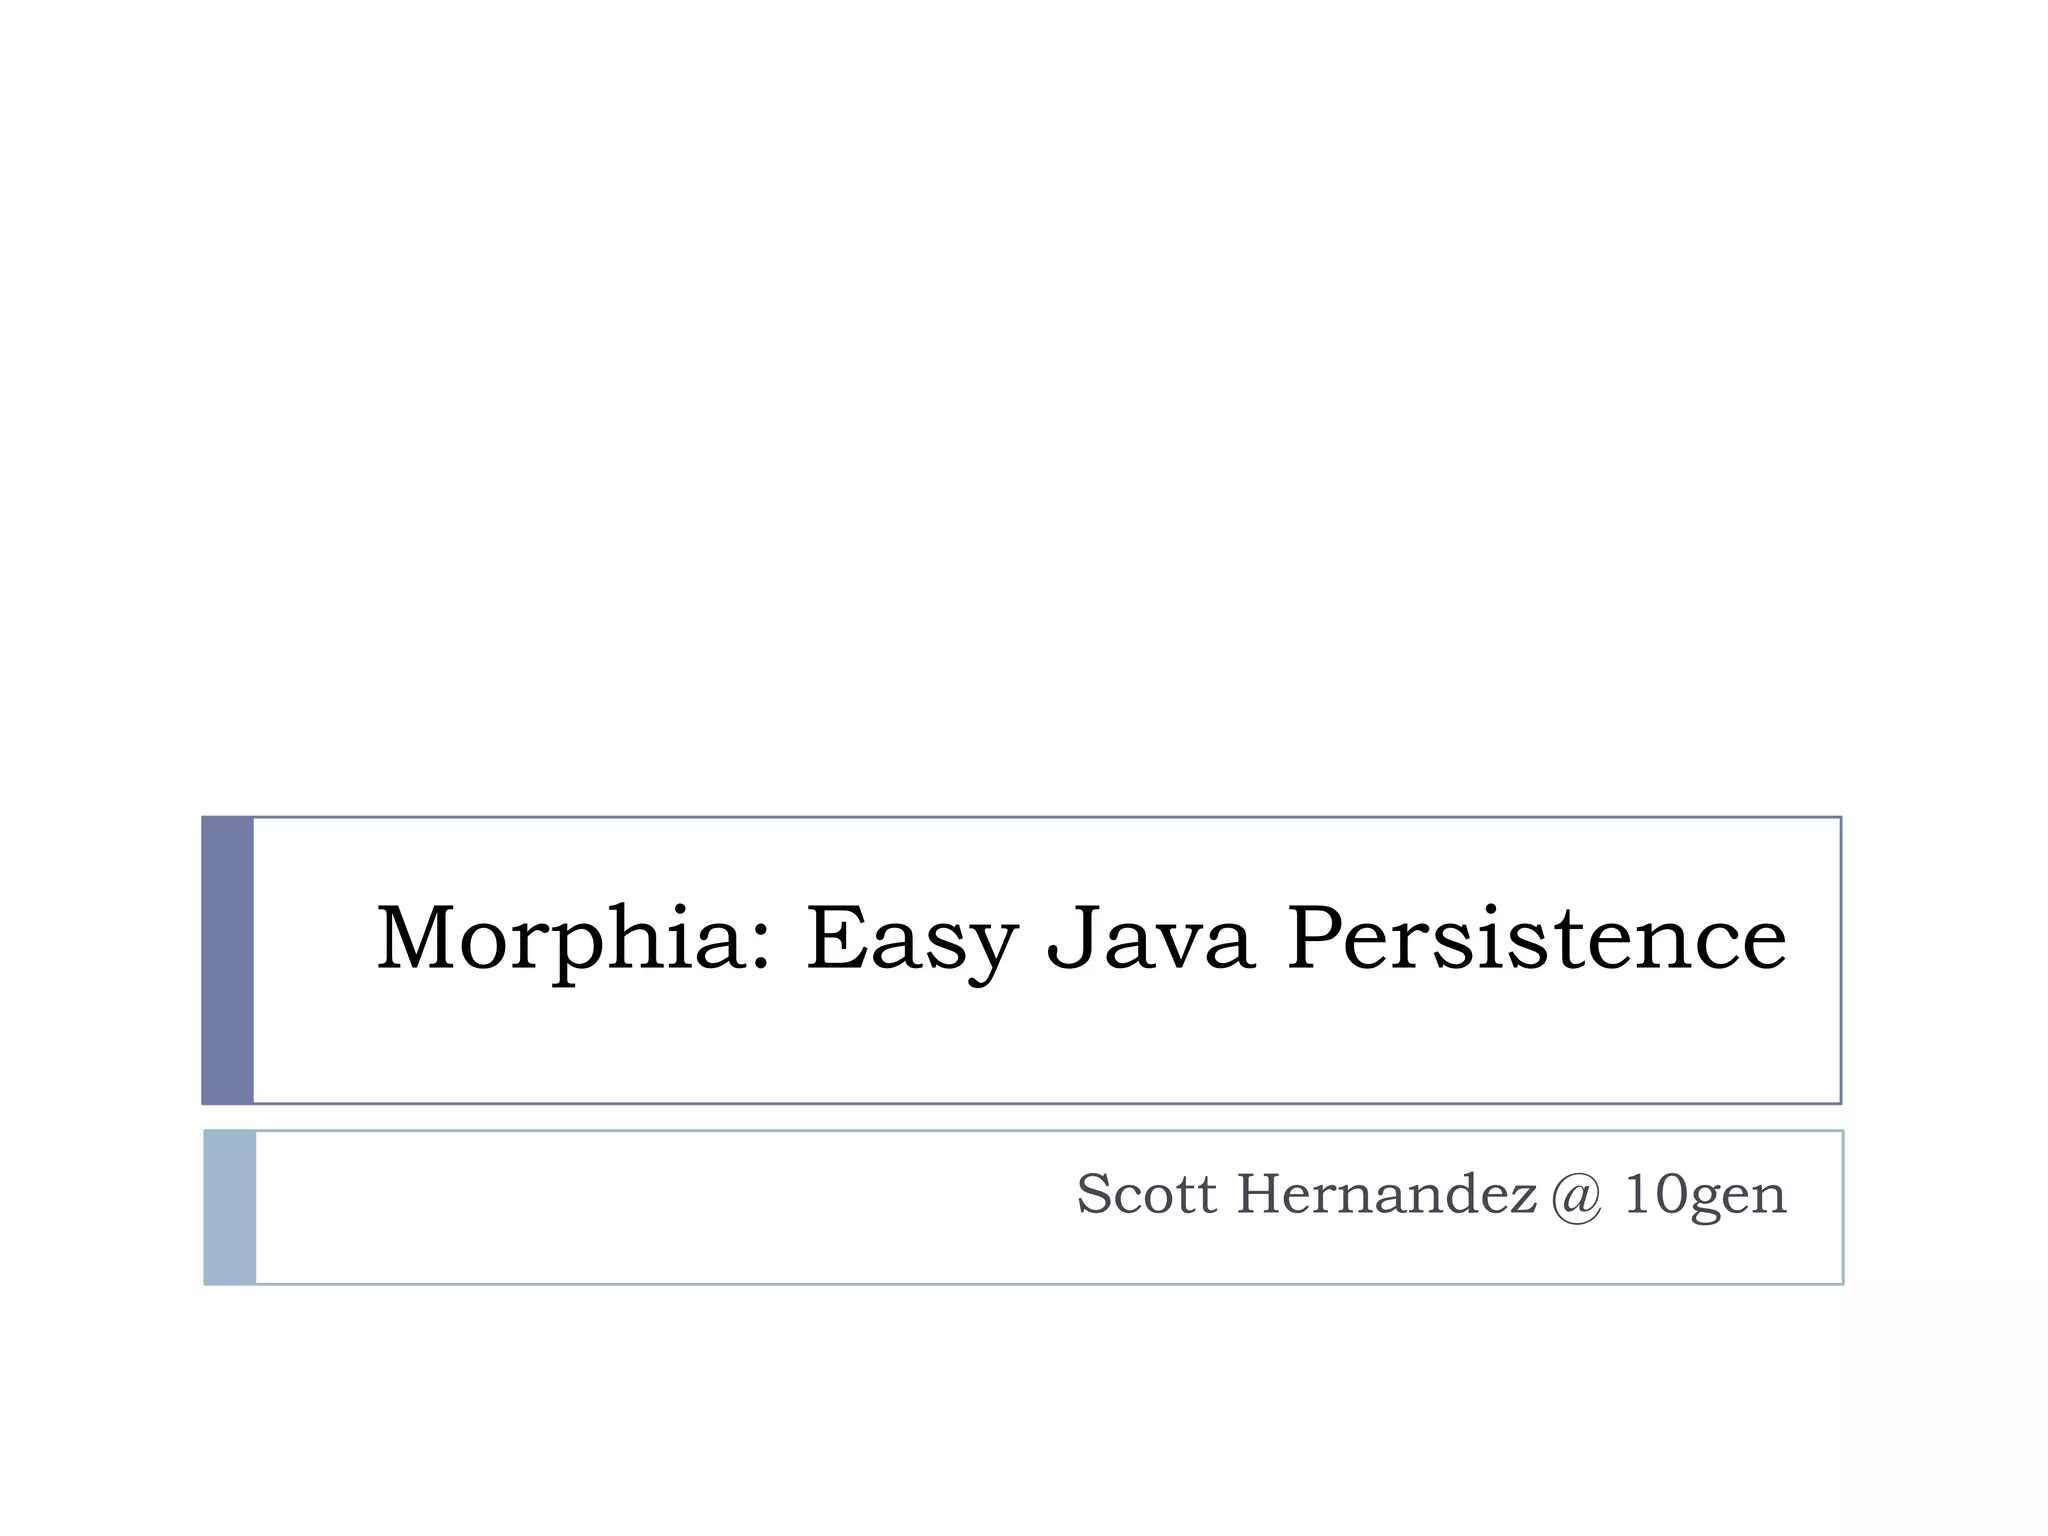Screen dimensions: 2048x1536
Task: Click "10gen" in the subtitle
Action: pyautogui.click(x=1705, y=1196)
